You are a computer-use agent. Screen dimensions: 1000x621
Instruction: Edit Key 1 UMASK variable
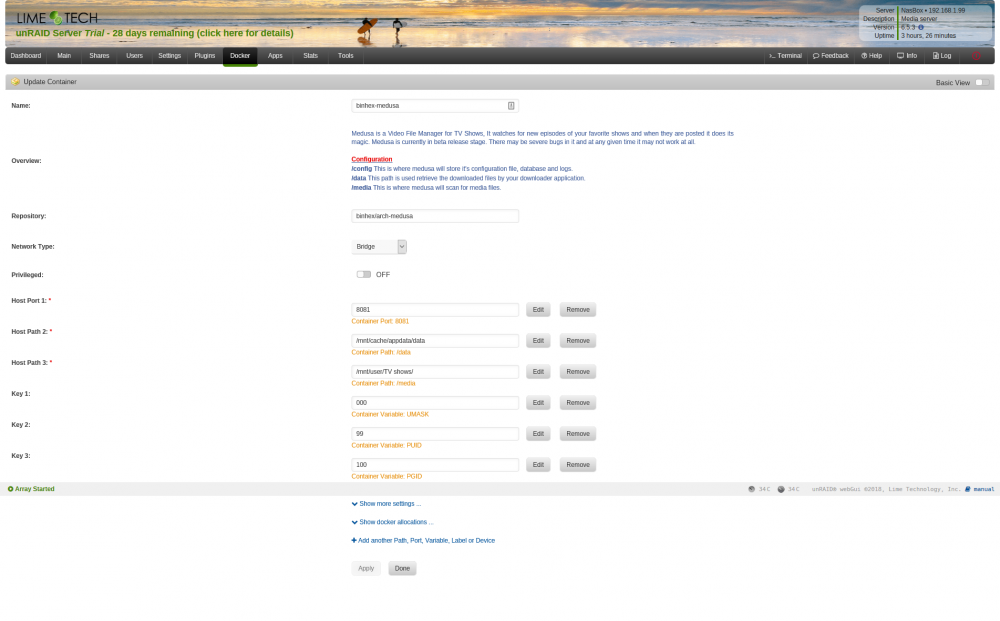pos(538,403)
